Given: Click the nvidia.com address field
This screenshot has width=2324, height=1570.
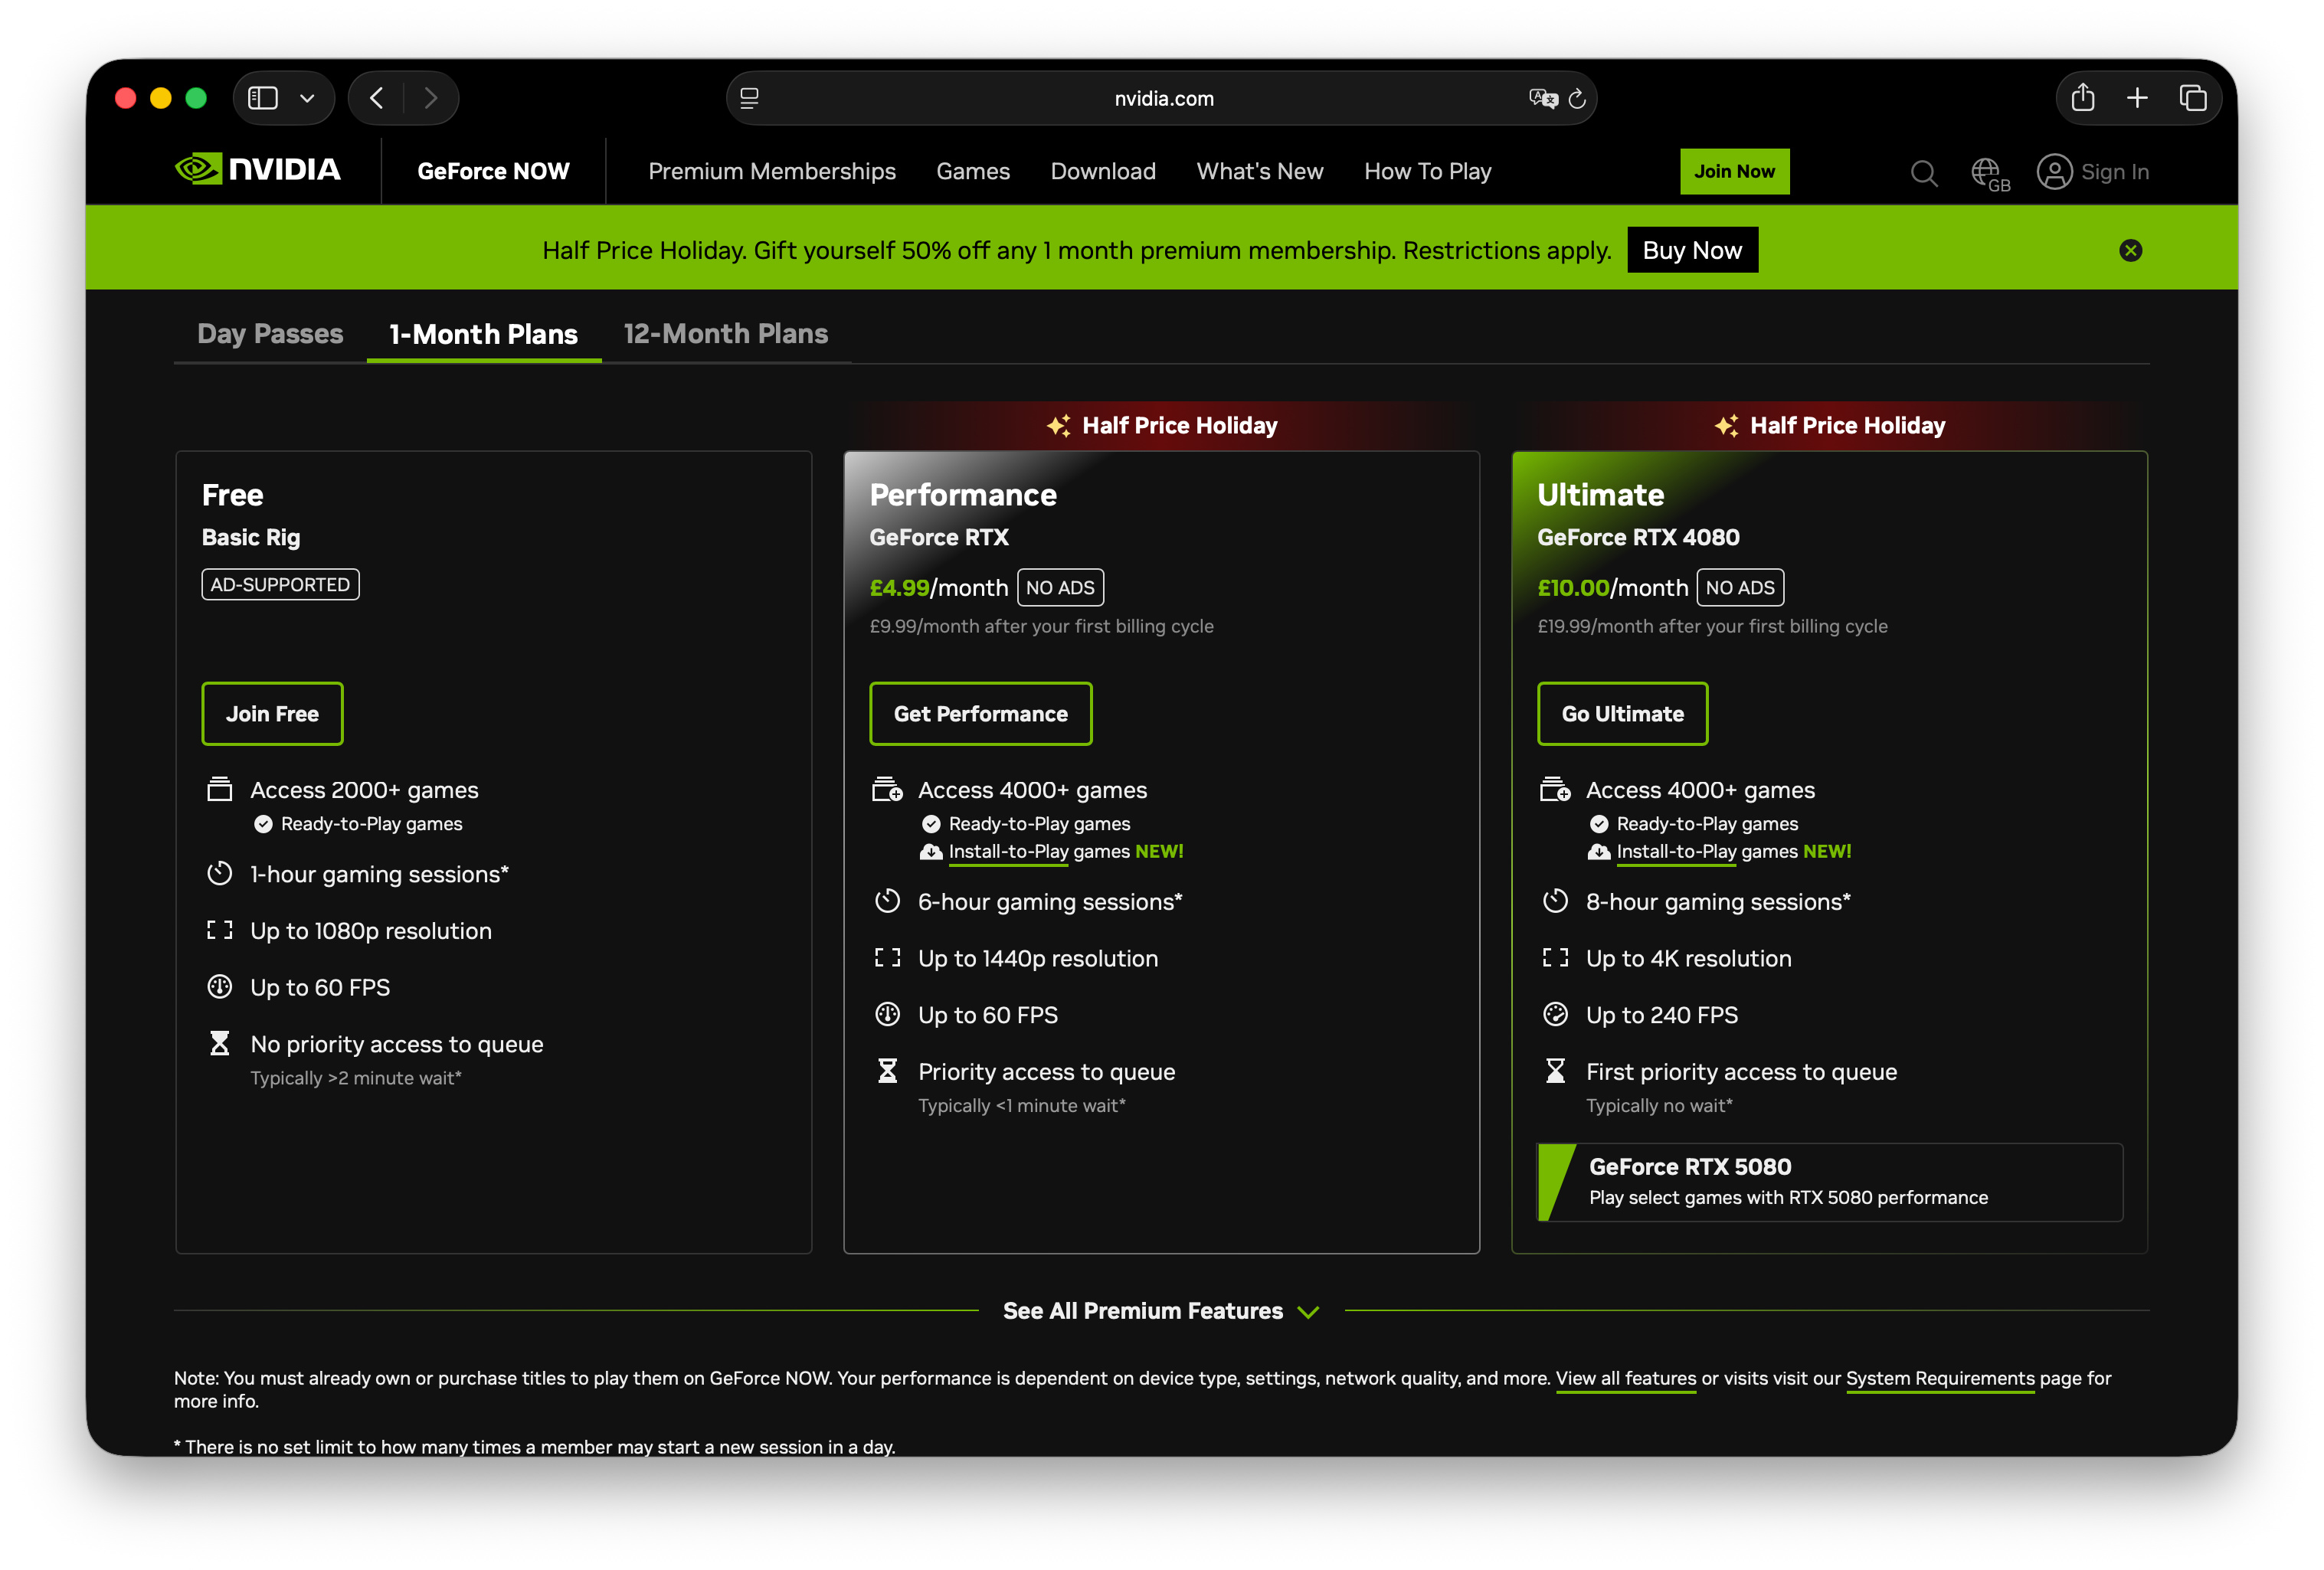Looking at the screenshot, I should (1163, 98).
